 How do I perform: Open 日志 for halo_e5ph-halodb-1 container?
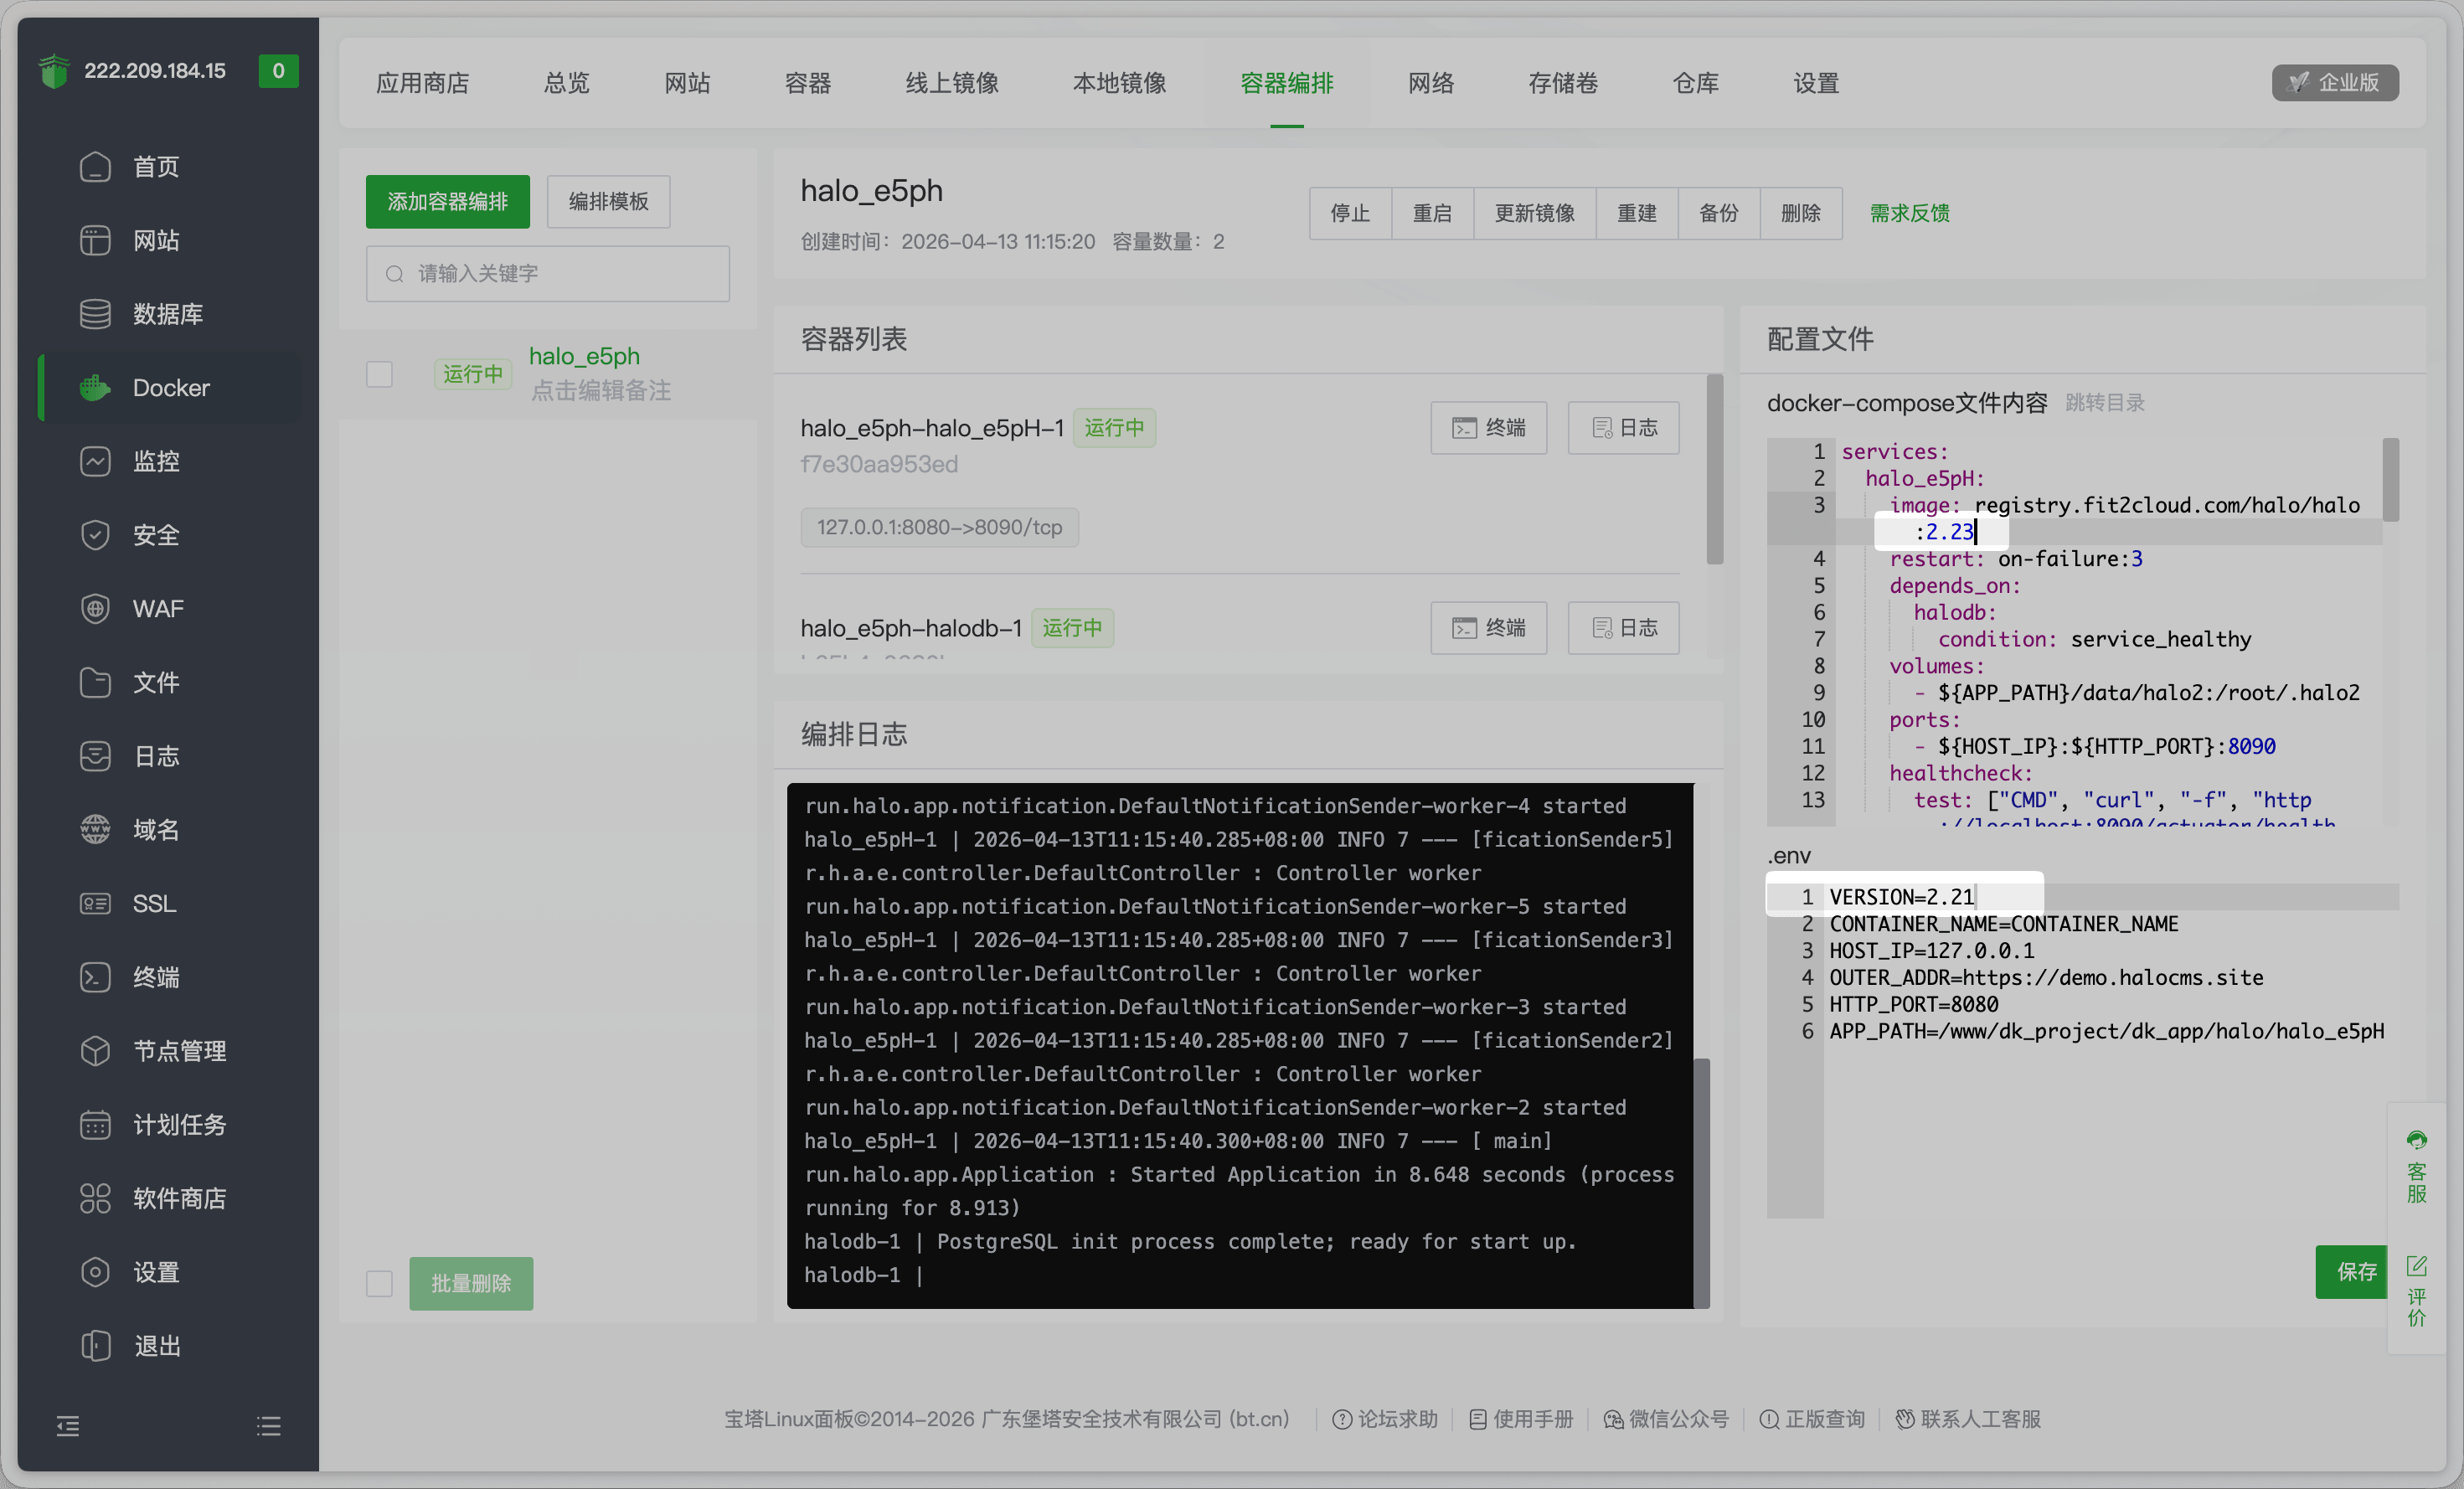pos(1623,628)
